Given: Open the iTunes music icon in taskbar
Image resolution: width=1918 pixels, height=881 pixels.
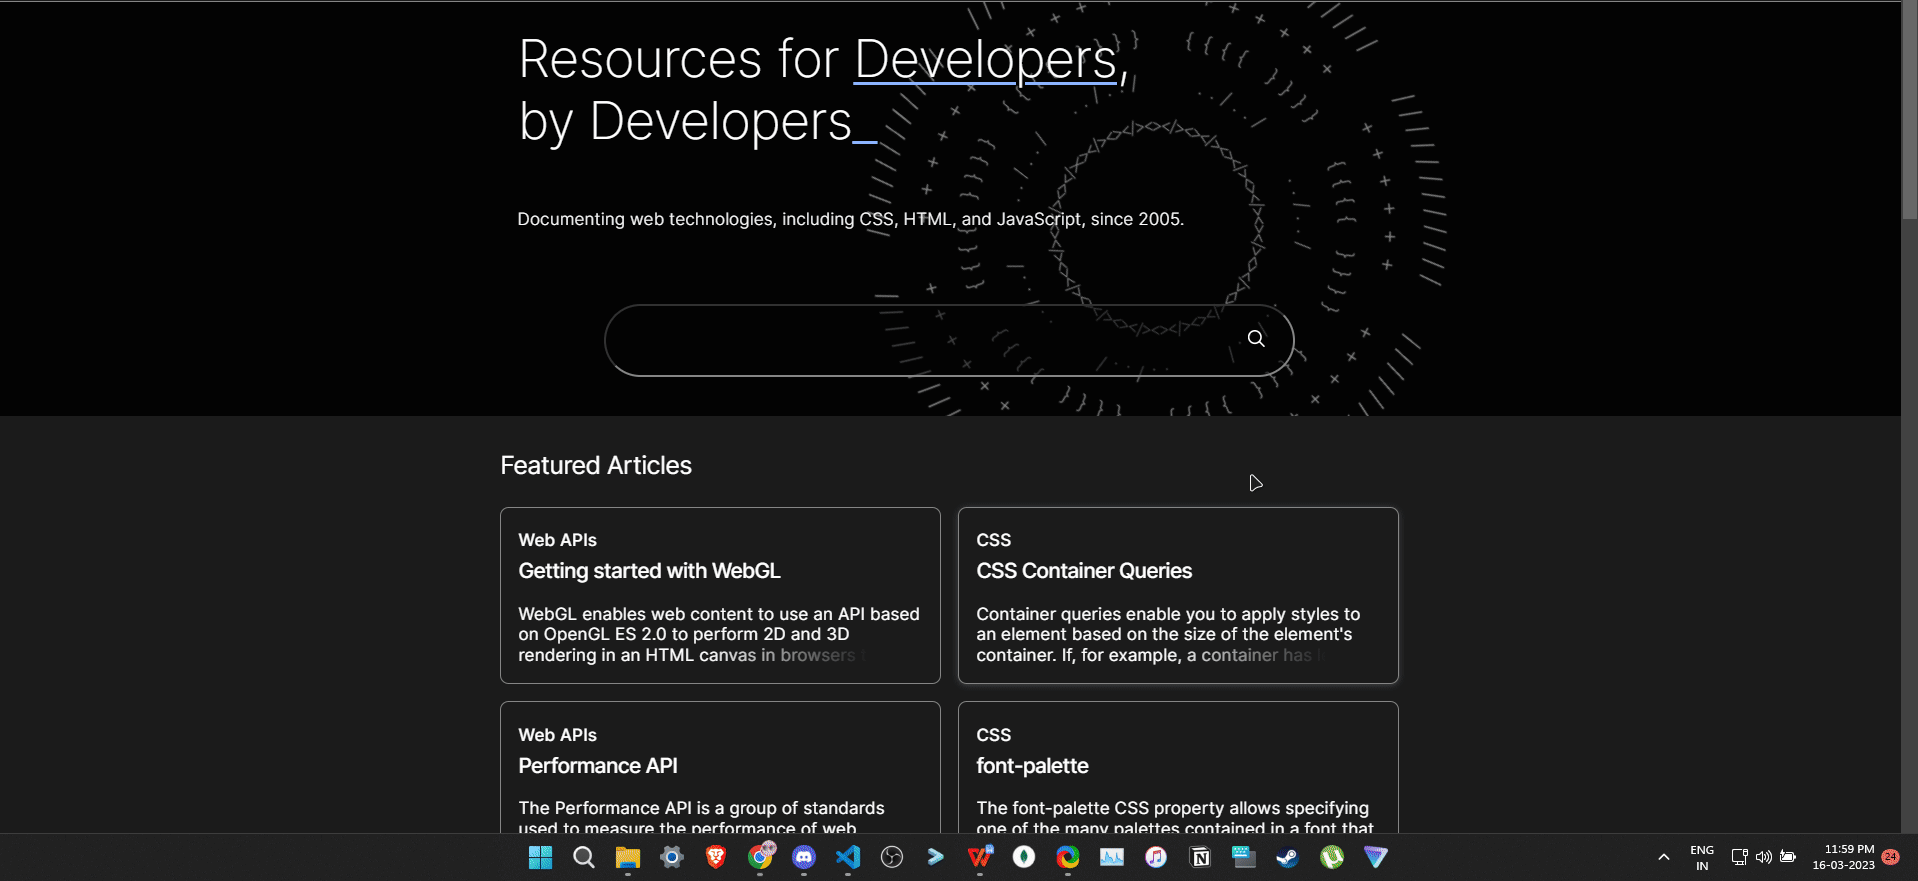Looking at the screenshot, I should [x=1156, y=857].
